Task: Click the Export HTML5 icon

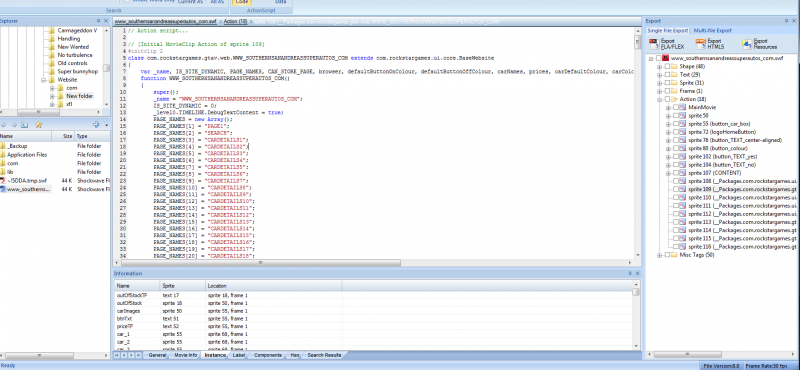Action: point(700,43)
